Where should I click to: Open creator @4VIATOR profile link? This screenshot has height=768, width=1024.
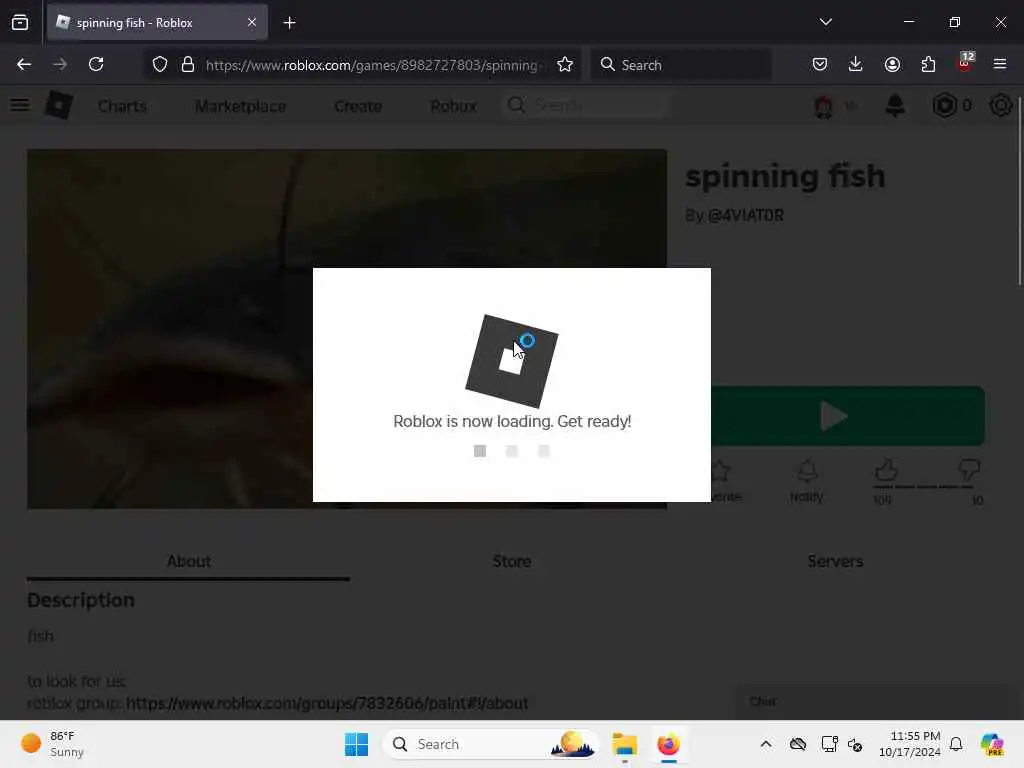point(746,216)
